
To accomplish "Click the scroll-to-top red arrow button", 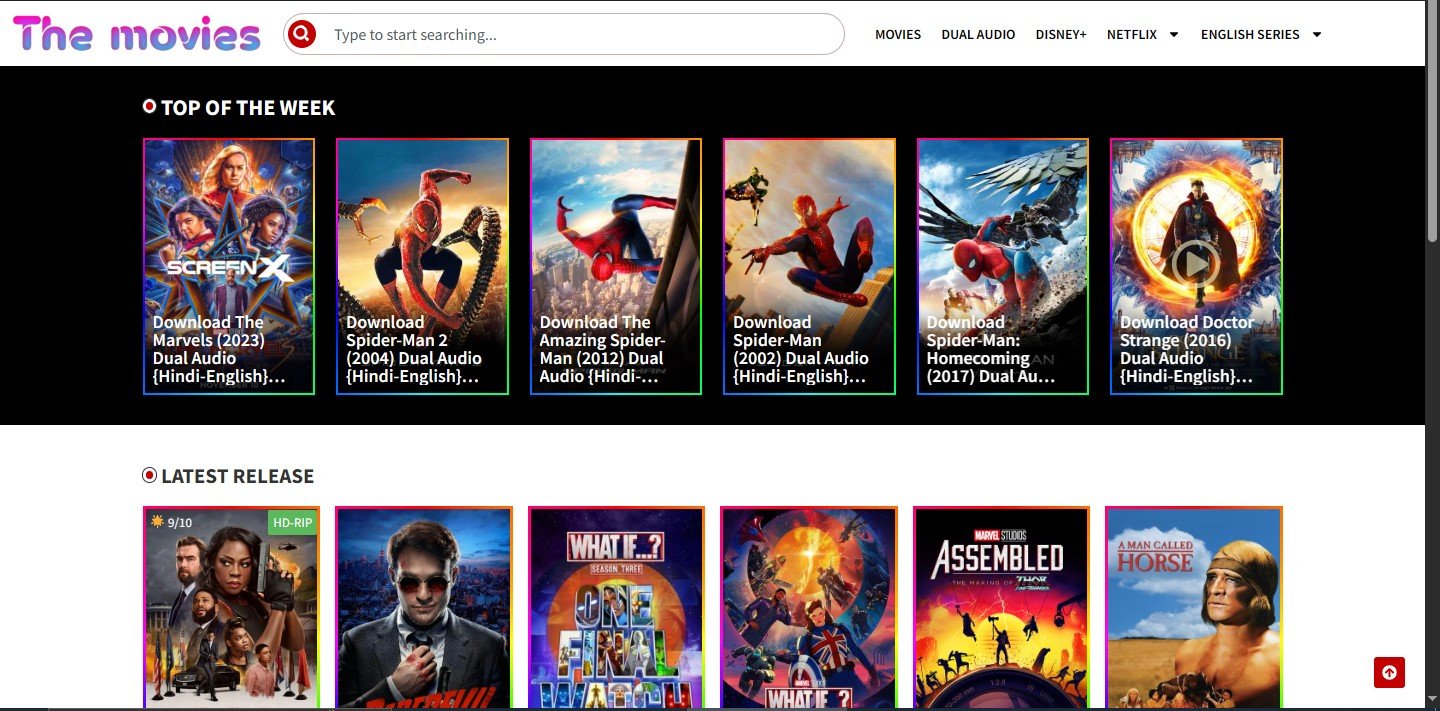I will (1389, 673).
